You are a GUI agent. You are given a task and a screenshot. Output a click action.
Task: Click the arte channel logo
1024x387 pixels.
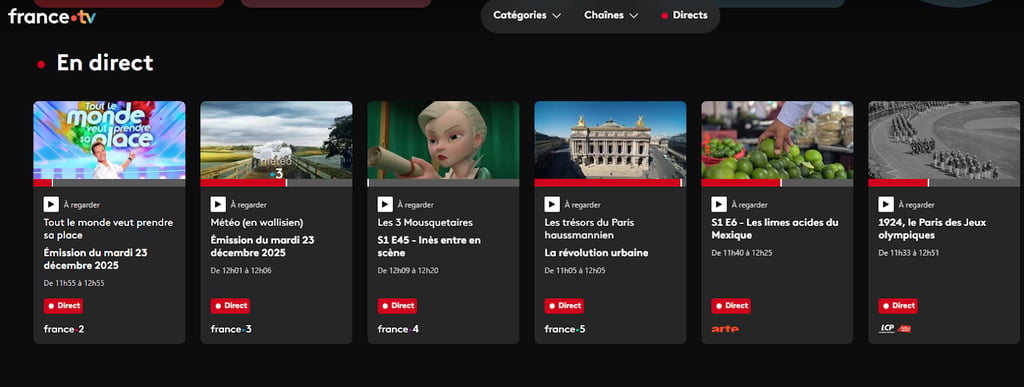(x=725, y=329)
